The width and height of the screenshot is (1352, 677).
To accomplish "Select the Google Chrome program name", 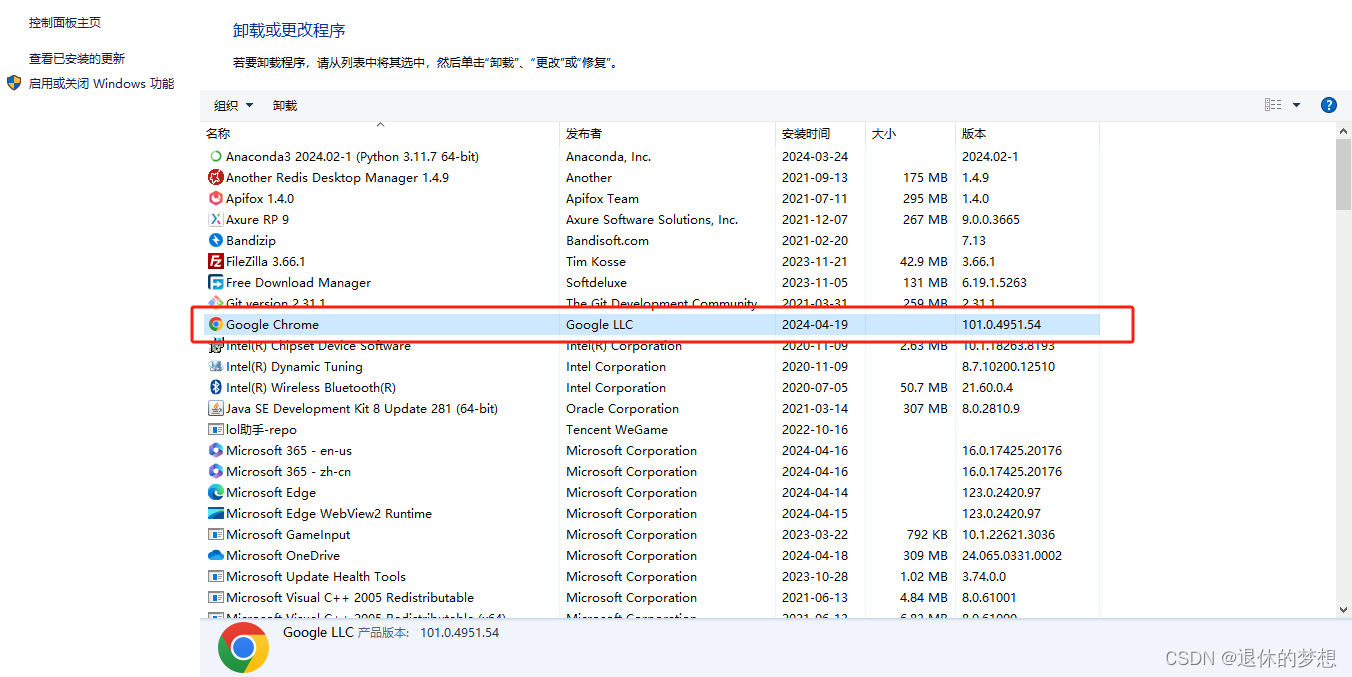I will 272,324.
